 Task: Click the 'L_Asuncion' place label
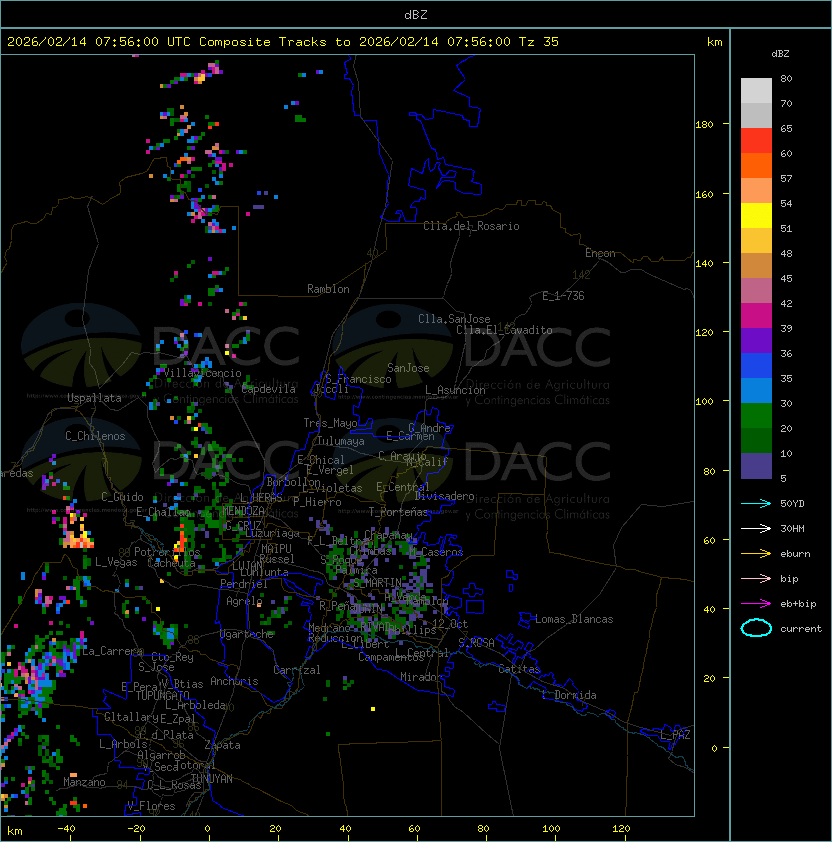pyautogui.click(x=455, y=390)
